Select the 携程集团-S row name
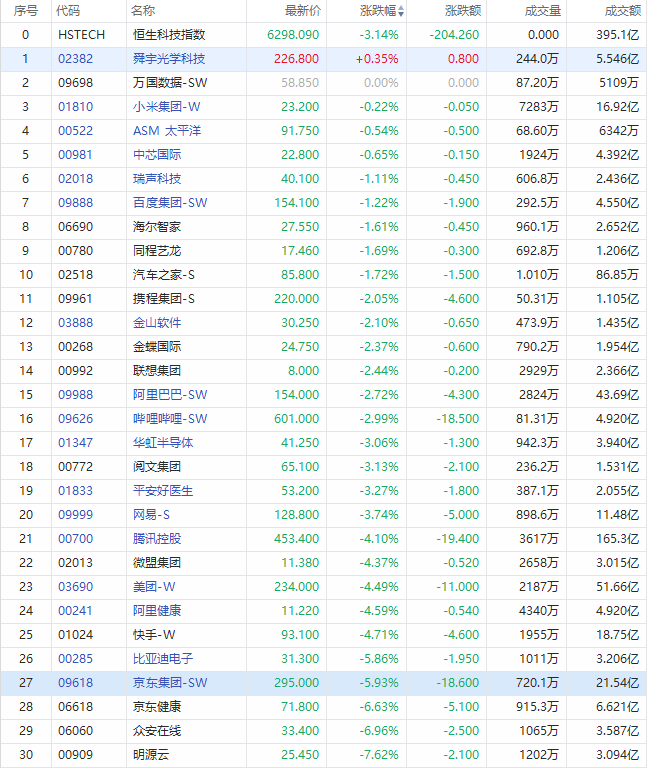 164,299
